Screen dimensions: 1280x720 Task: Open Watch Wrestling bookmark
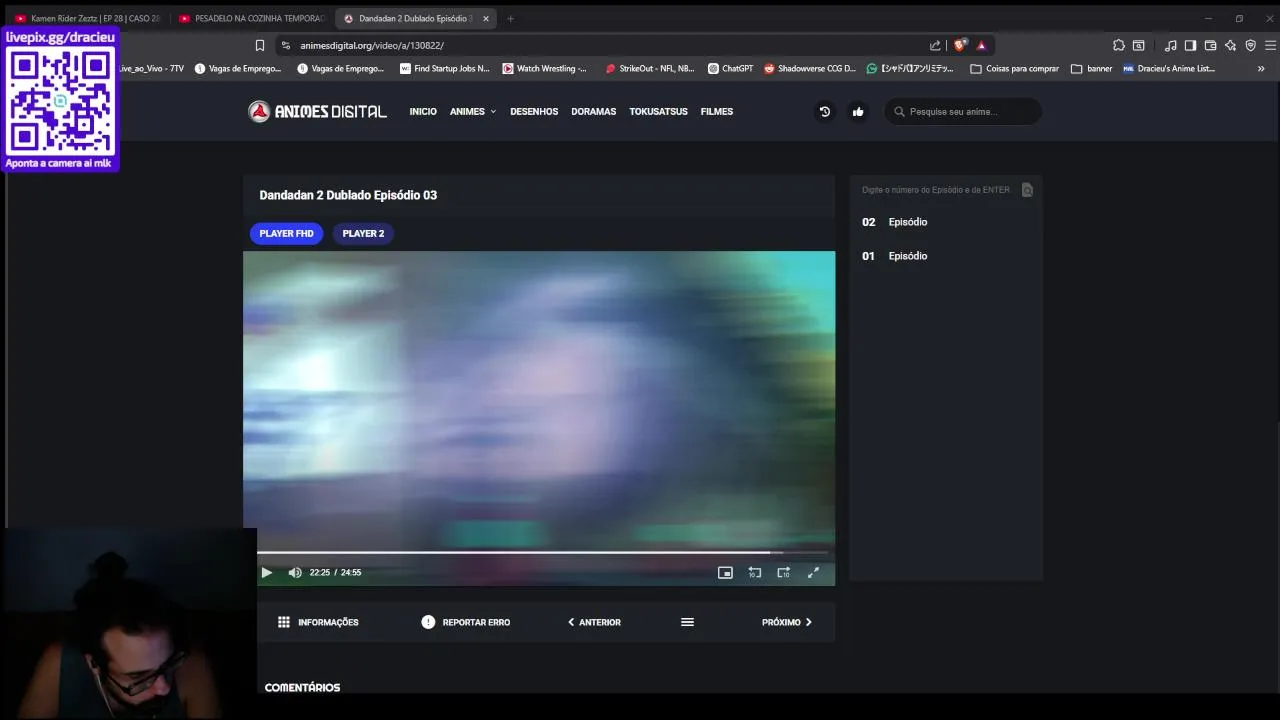click(544, 69)
